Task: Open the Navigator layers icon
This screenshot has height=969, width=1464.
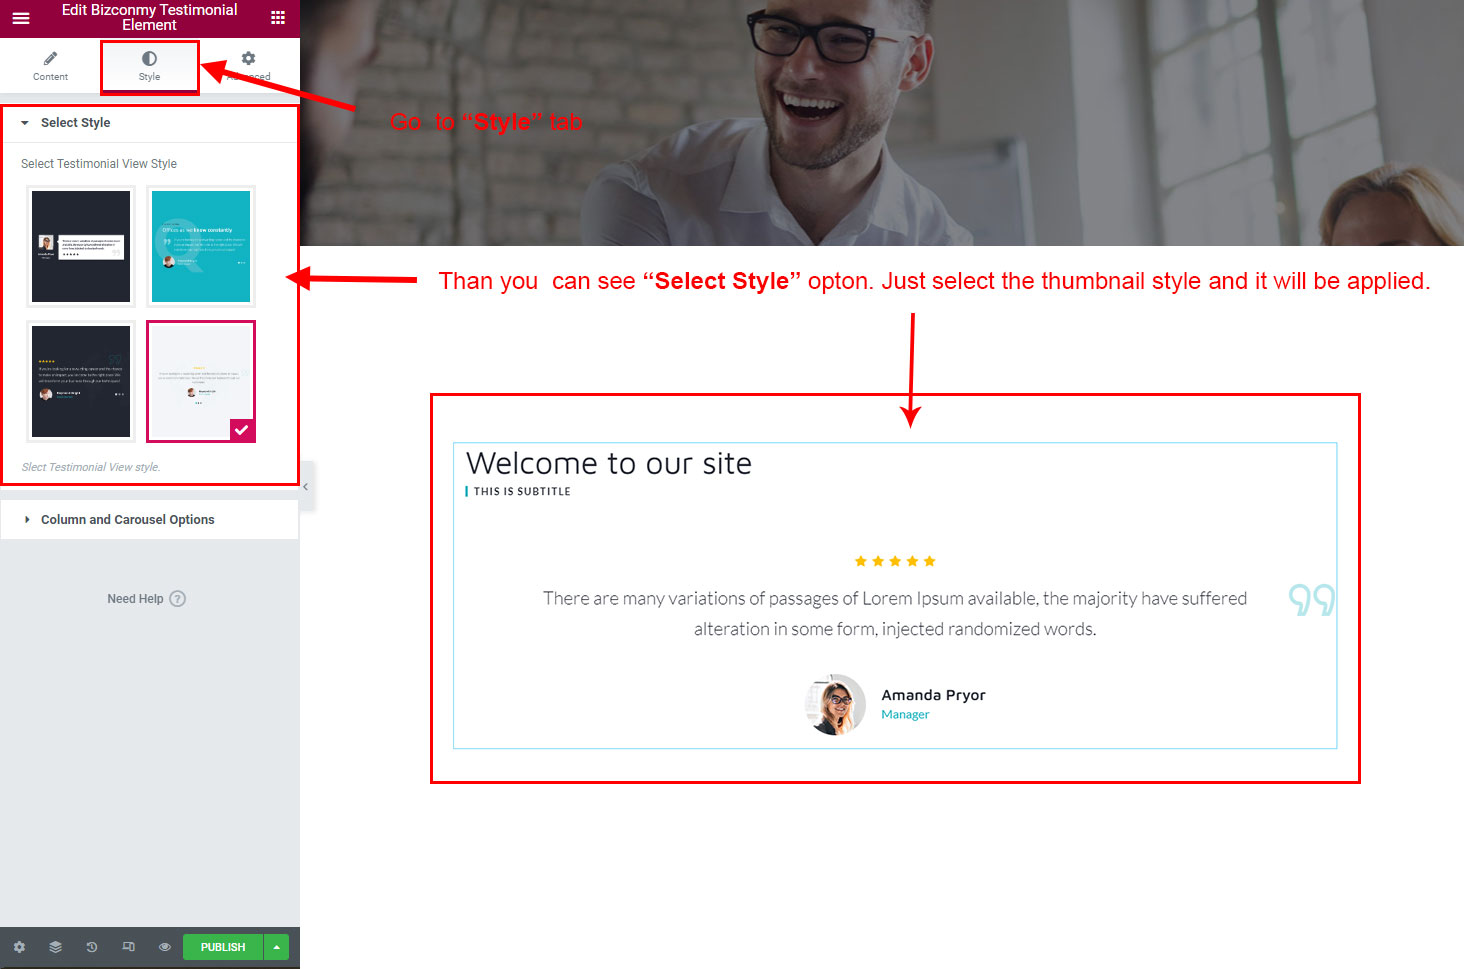Action: click(55, 947)
